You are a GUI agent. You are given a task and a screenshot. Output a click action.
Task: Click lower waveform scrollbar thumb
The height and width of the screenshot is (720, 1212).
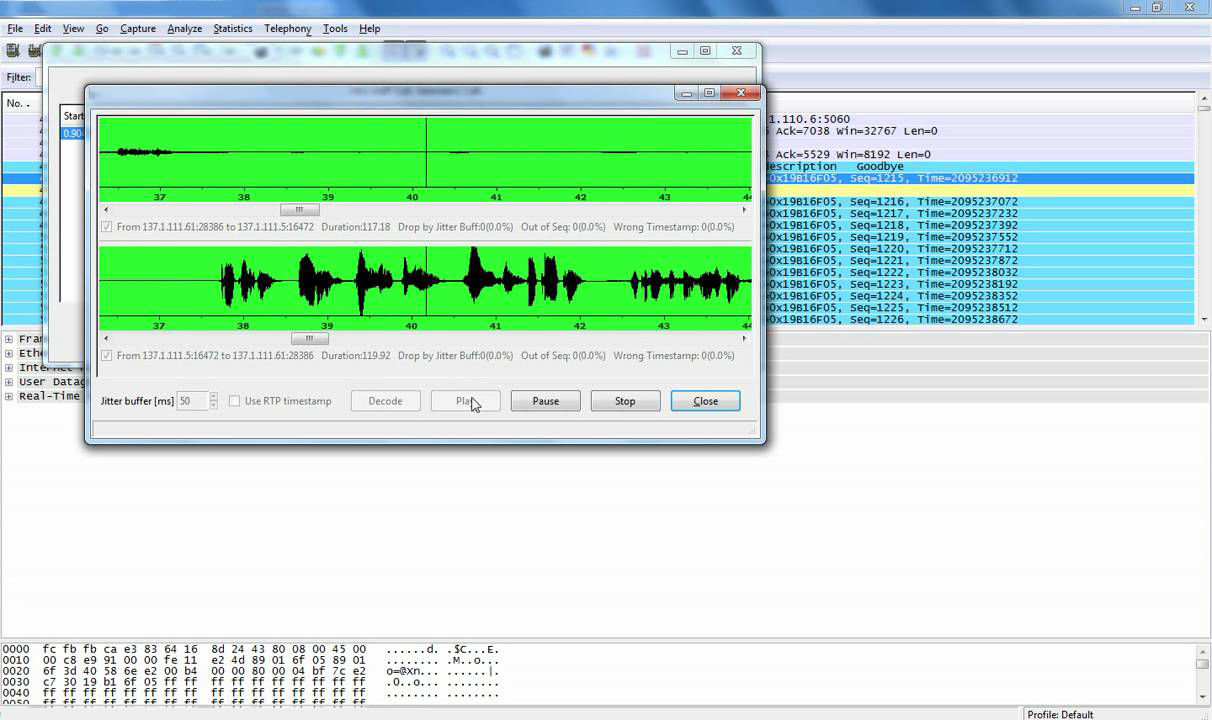pos(309,338)
